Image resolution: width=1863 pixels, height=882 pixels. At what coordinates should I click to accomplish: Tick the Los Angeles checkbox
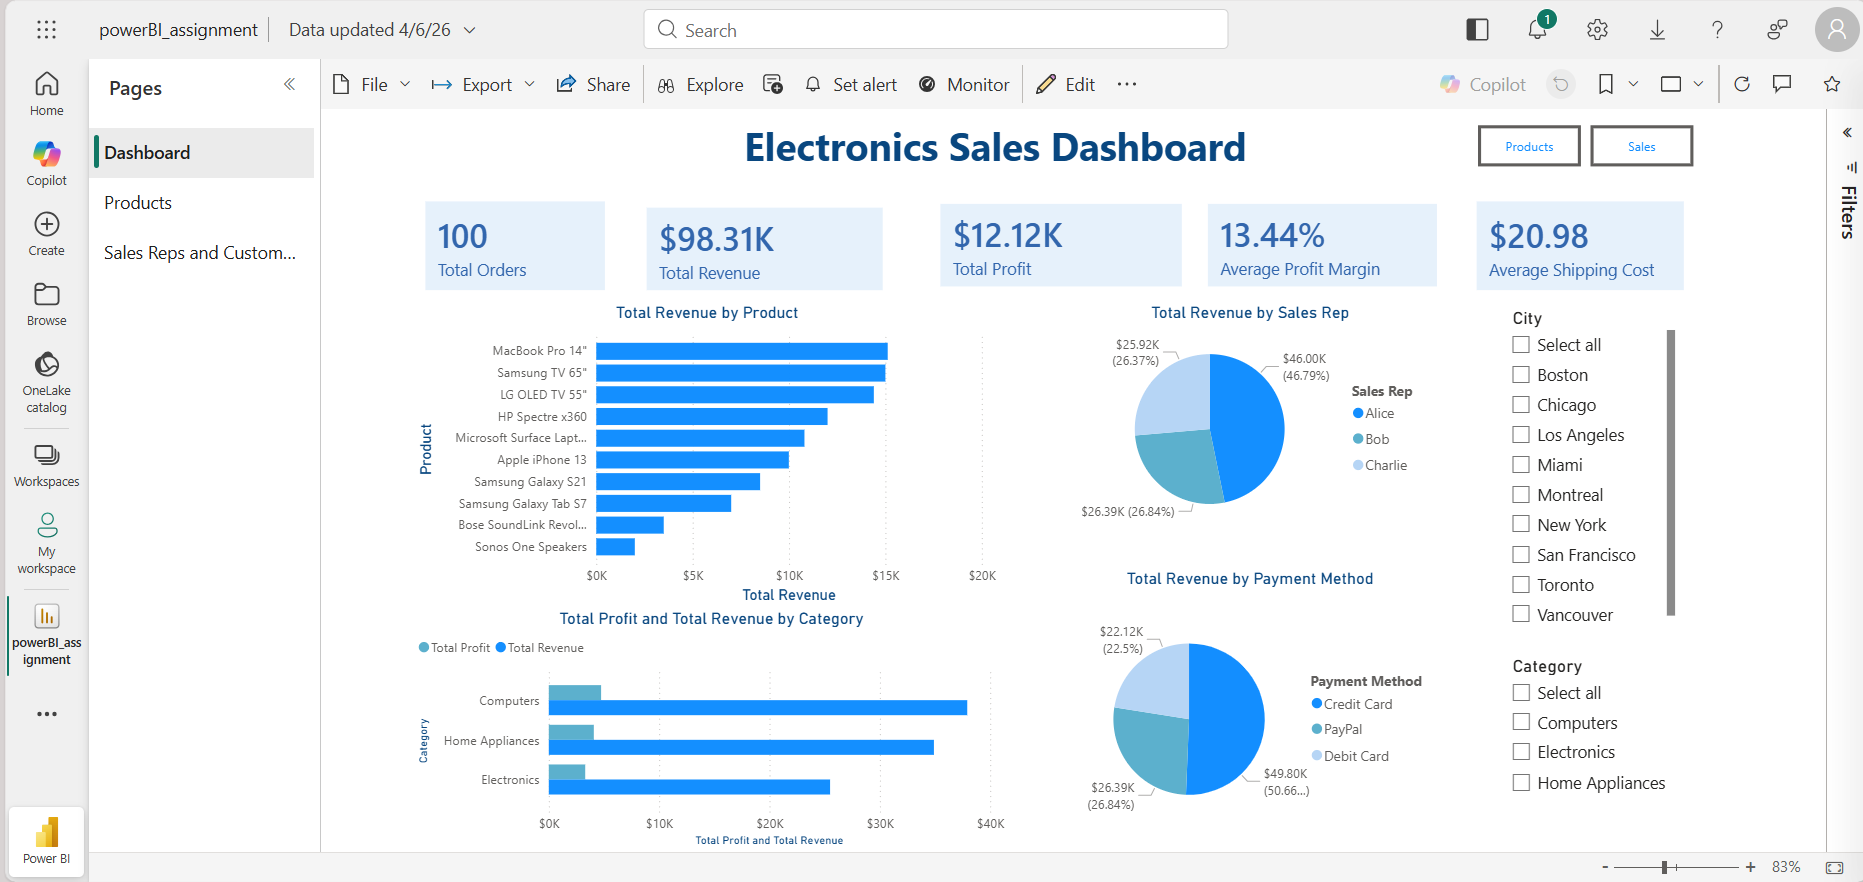click(1521, 435)
